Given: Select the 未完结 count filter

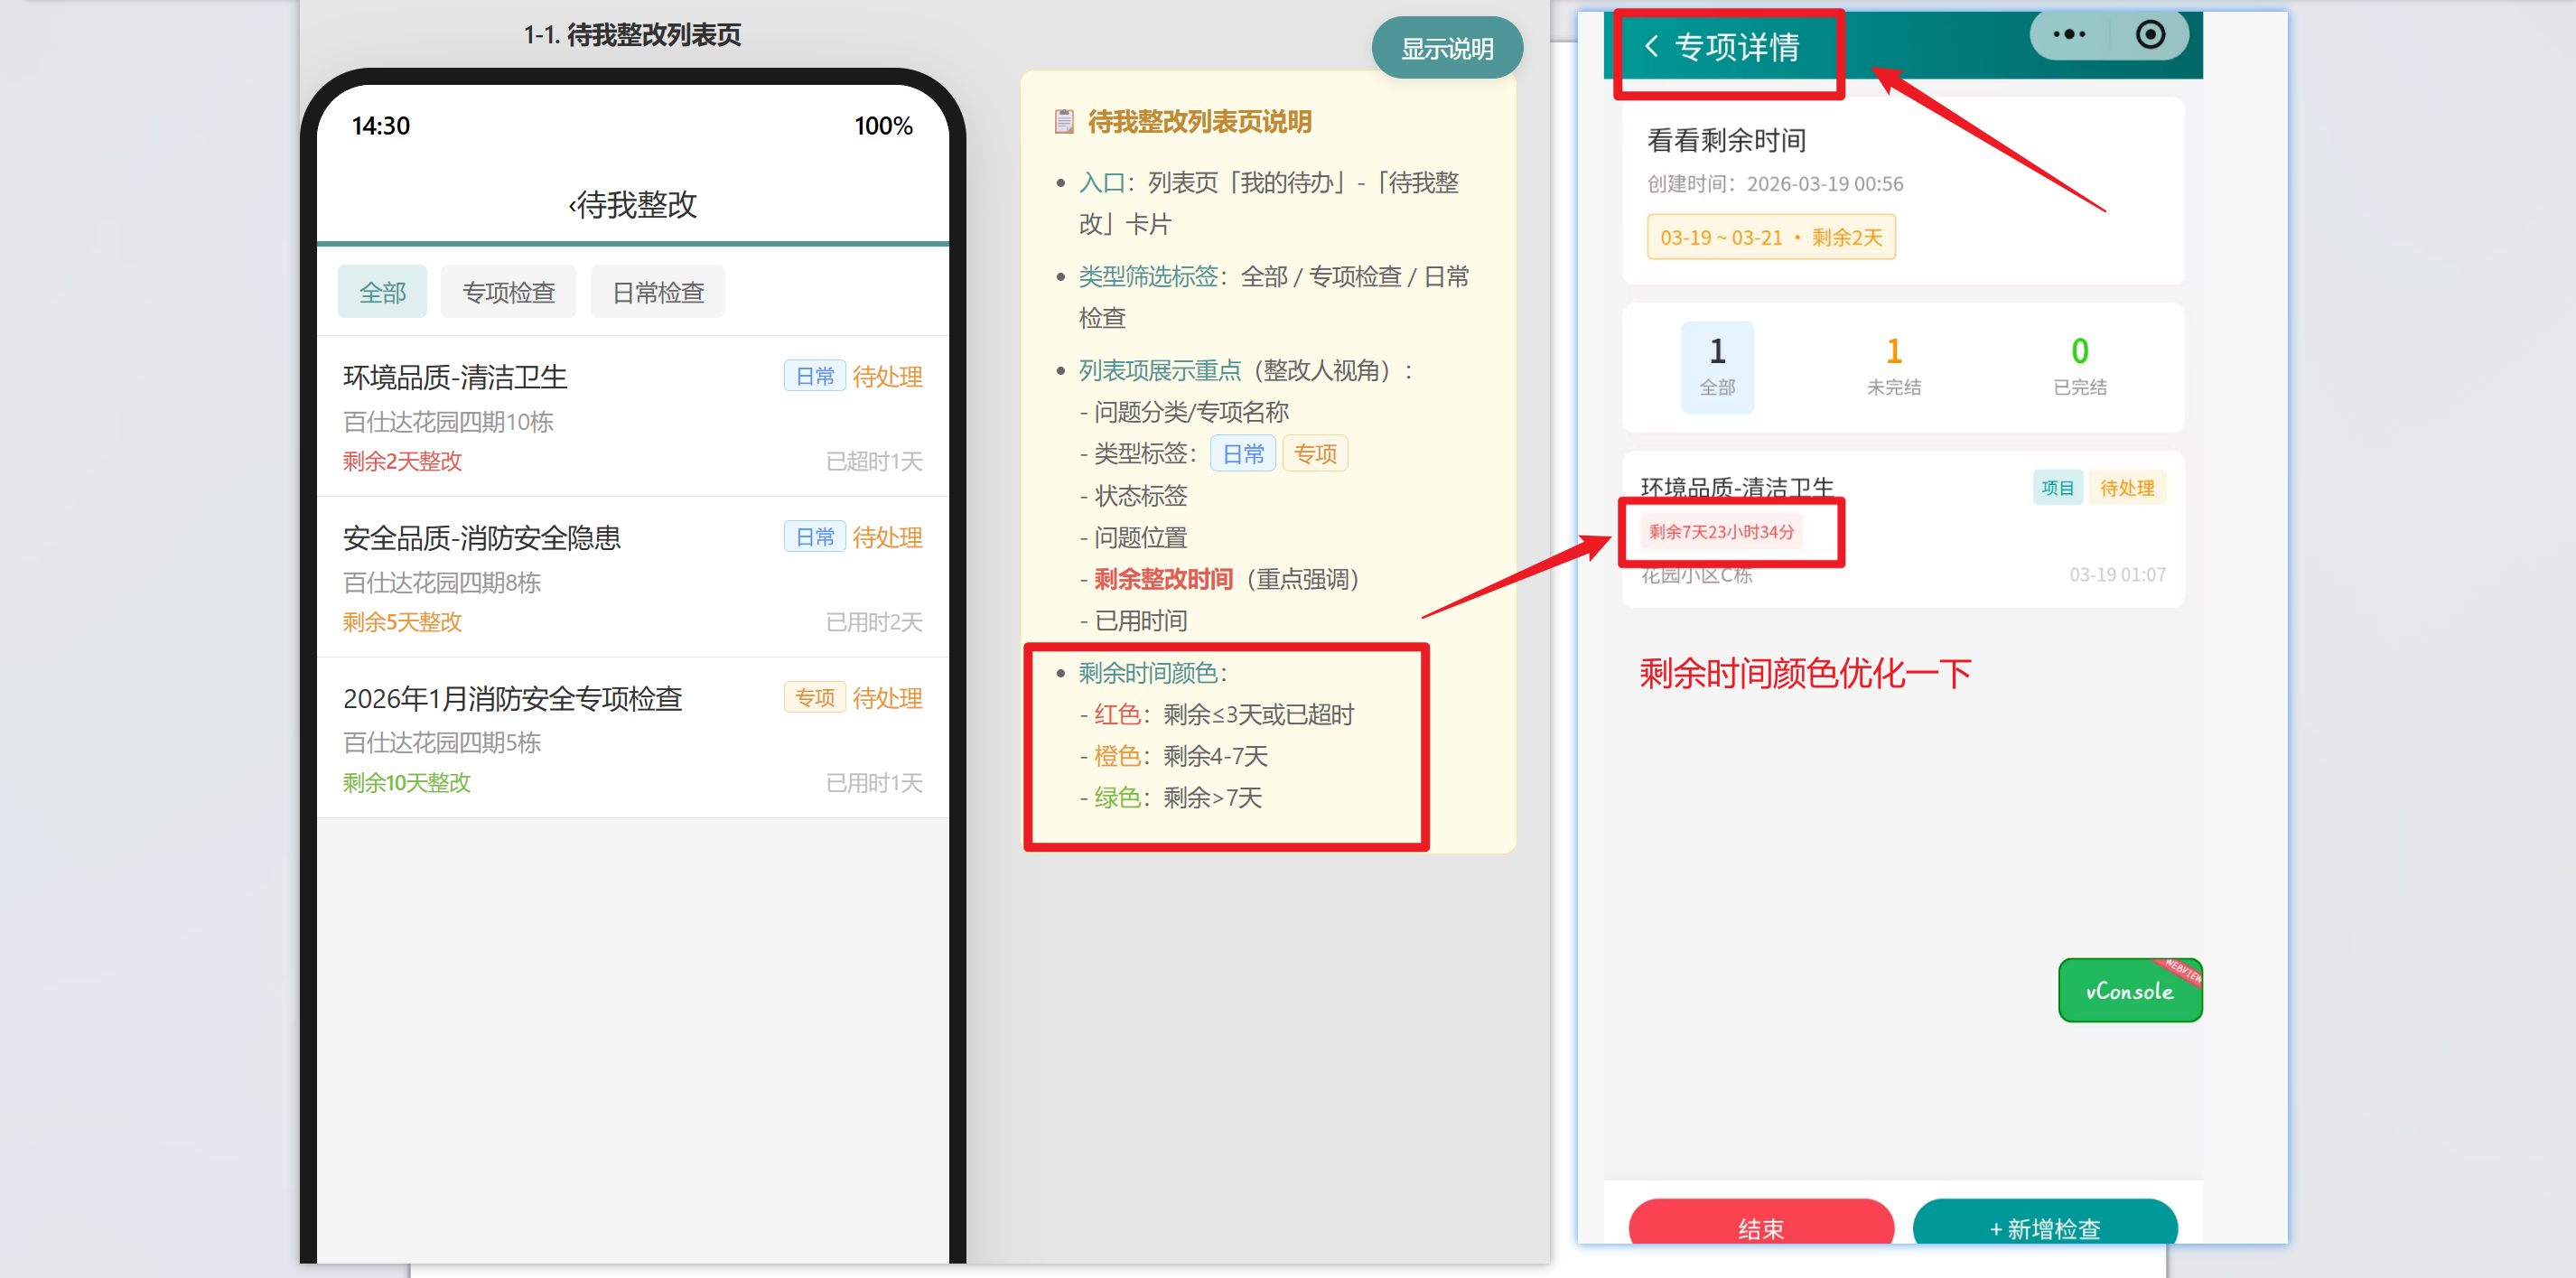Looking at the screenshot, I should point(1893,366).
